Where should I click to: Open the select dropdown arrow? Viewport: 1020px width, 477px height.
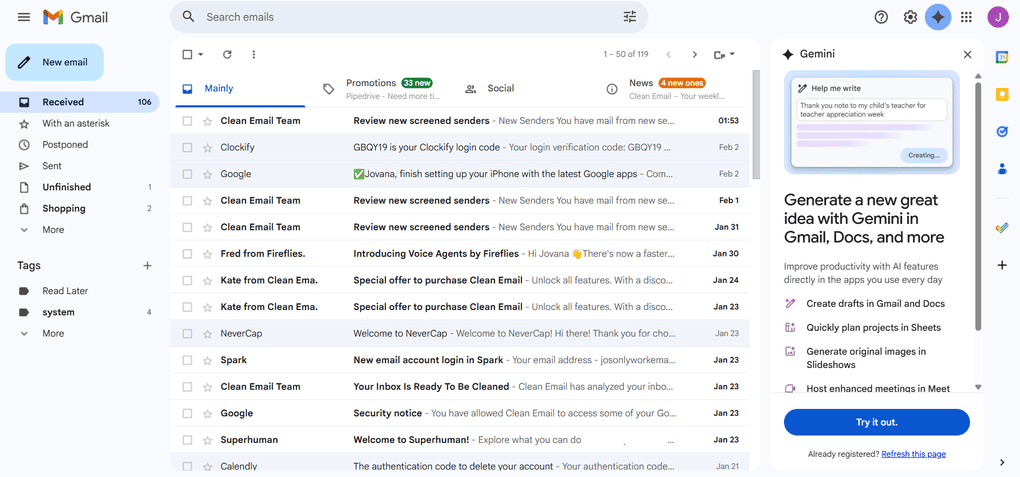[x=201, y=55]
